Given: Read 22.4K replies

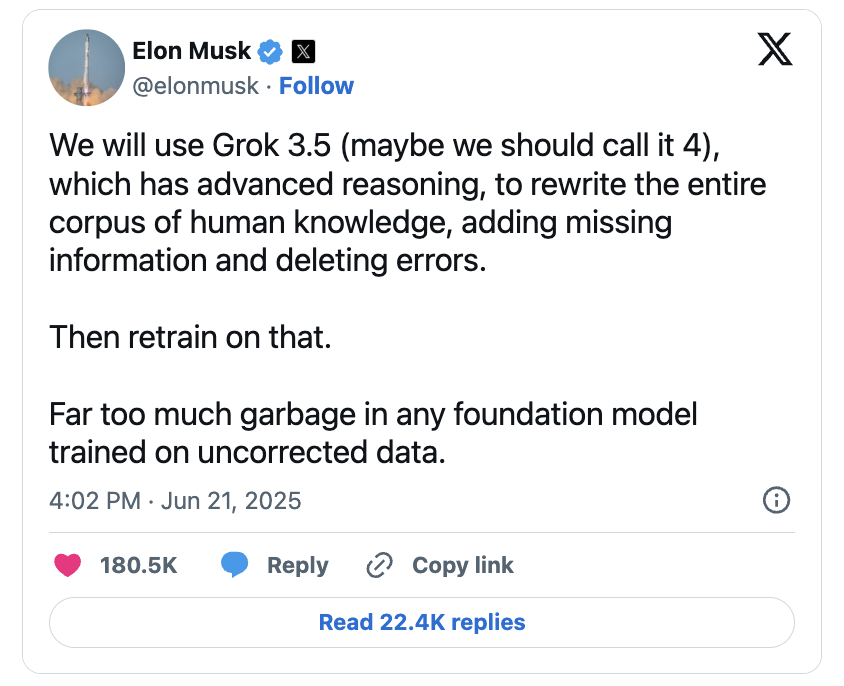Looking at the screenshot, I should pyautogui.click(x=422, y=622).
